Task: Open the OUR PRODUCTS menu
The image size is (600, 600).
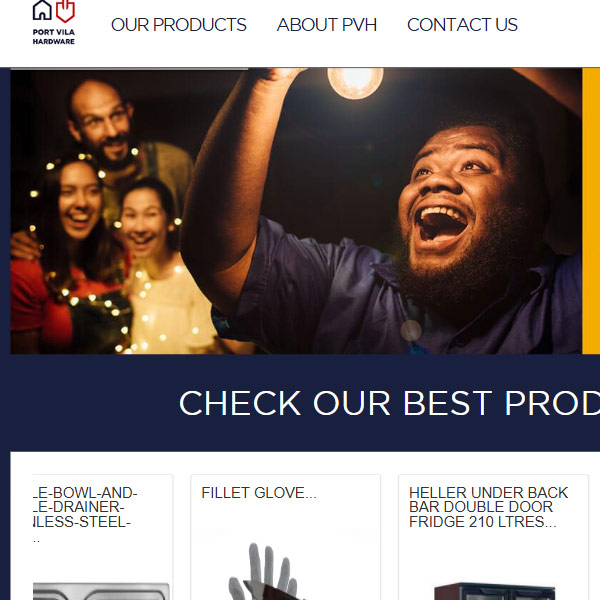Action: pyautogui.click(x=179, y=25)
